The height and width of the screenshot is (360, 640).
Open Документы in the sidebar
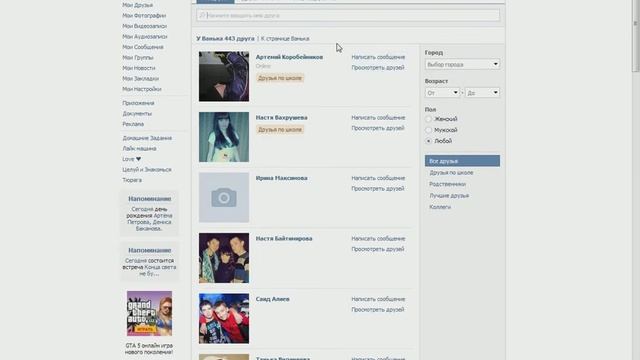[137, 113]
